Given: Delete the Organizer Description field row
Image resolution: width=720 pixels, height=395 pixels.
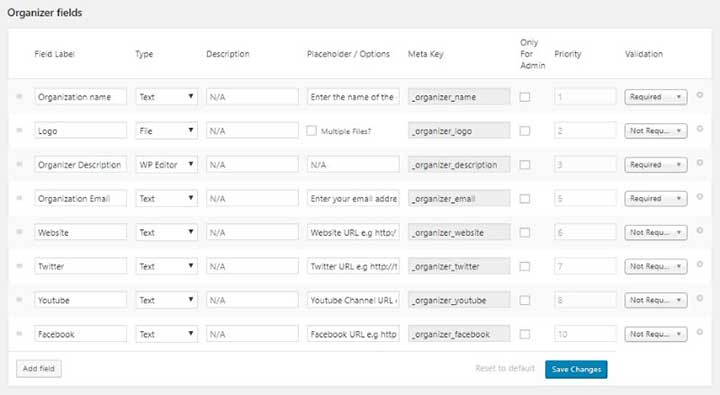Looking at the screenshot, I should (x=699, y=163).
